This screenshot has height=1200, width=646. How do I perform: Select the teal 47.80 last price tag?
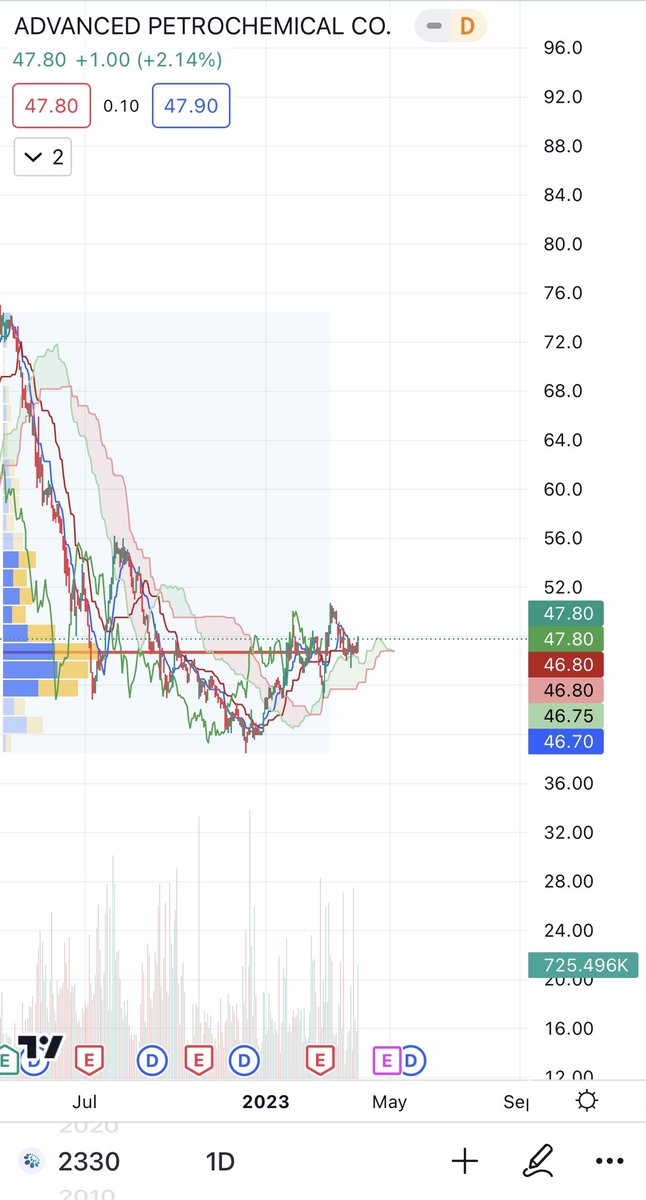(x=566, y=613)
